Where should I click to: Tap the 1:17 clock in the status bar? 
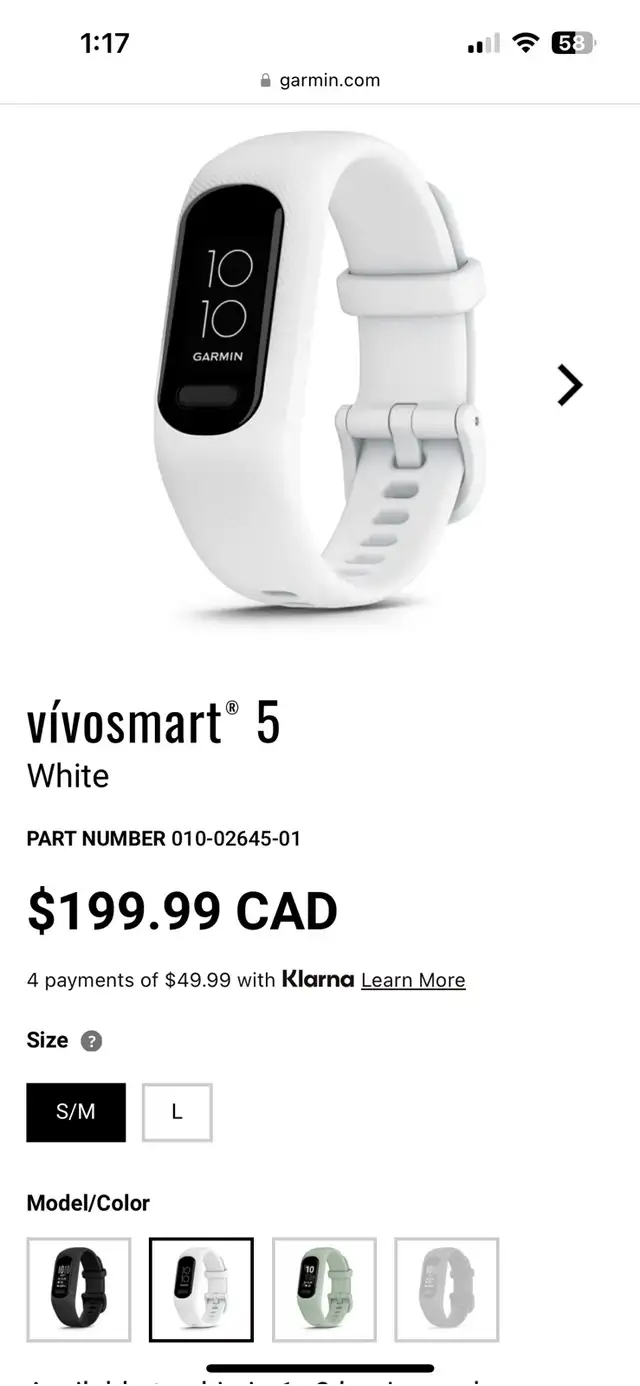click(x=105, y=43)
